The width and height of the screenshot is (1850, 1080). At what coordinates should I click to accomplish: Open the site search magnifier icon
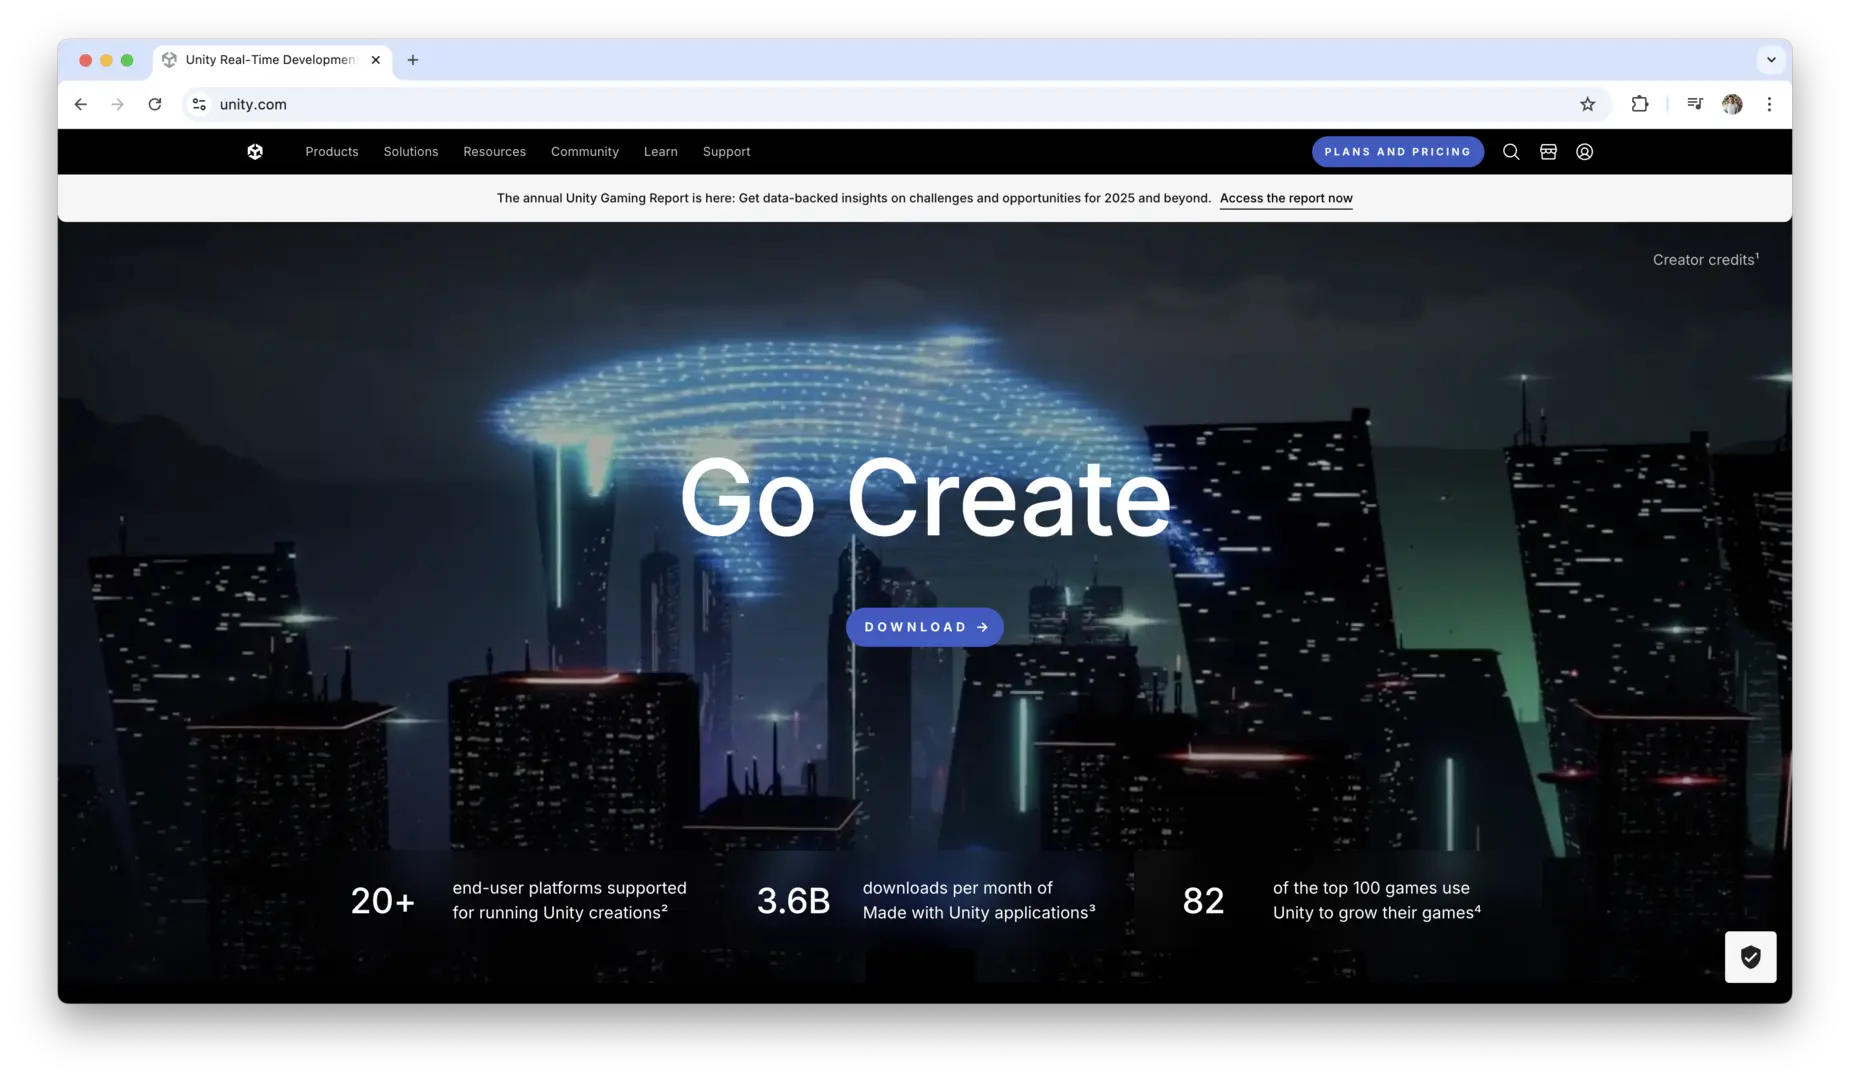point(1511,152)
